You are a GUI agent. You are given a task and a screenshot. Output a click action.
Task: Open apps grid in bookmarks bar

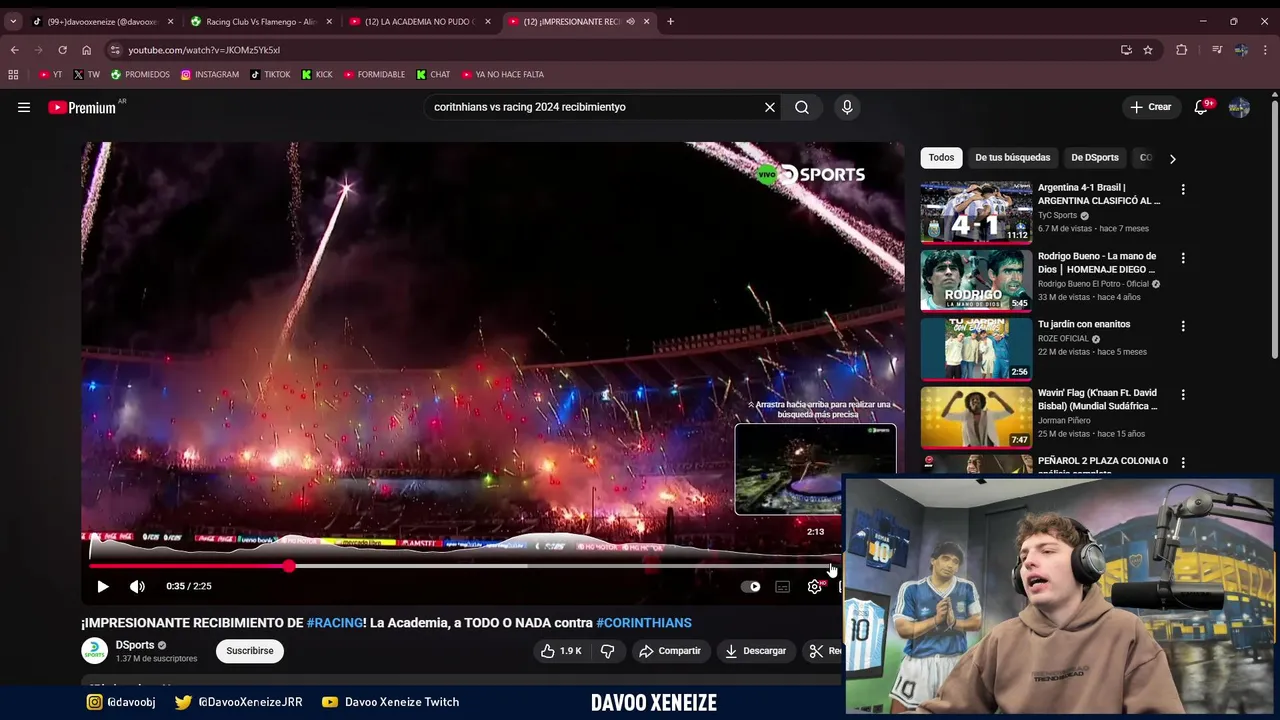(x=13, y=74)
